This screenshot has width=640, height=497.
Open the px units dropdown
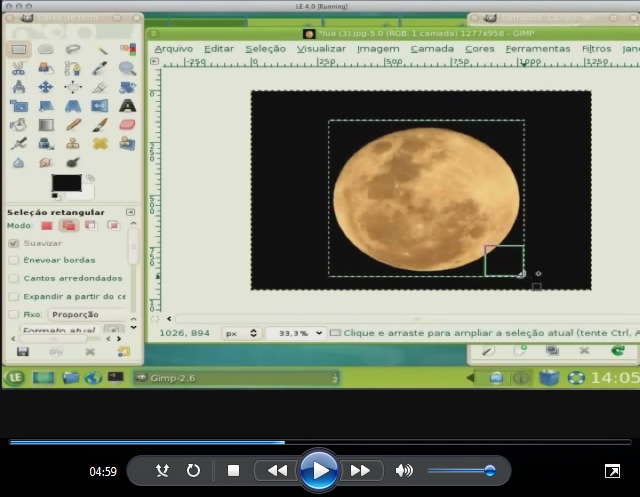[241, 333]
